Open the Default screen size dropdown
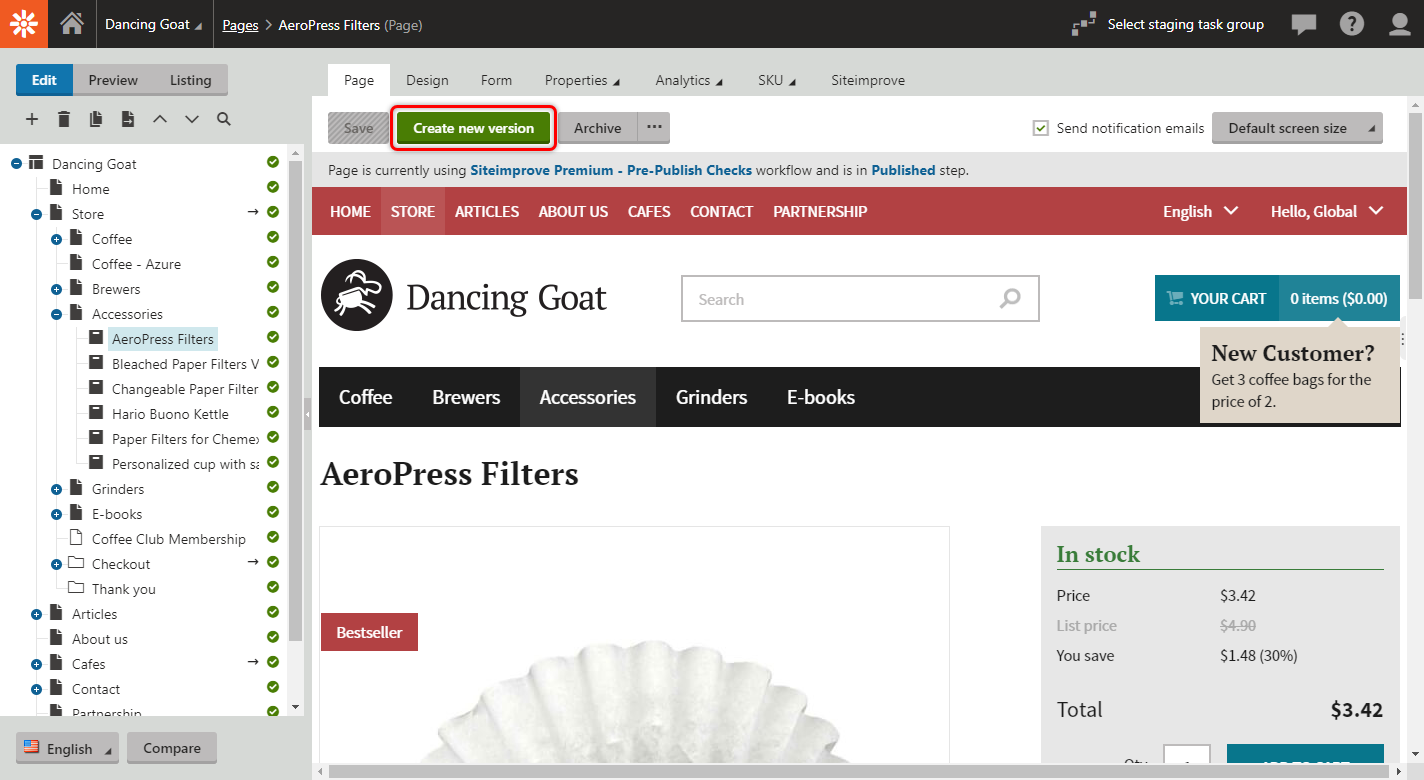1424x780 pixels. [x=1297, y=128]
